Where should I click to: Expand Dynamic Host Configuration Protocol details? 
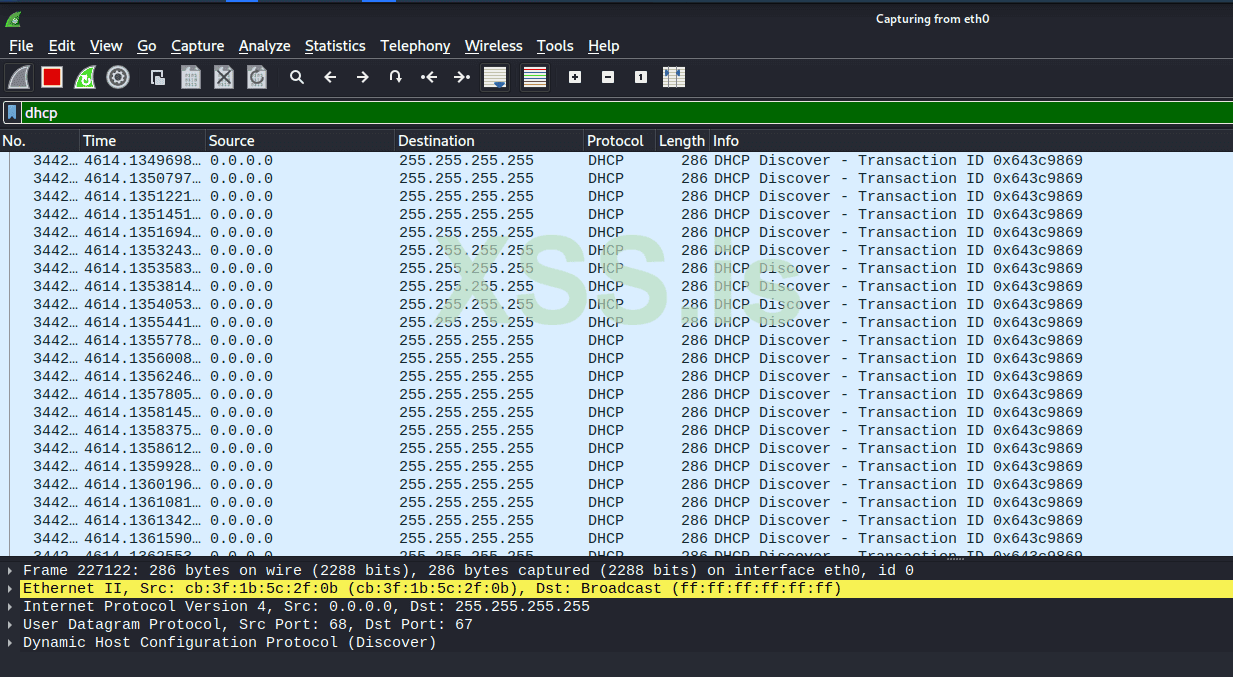pos(10,642)
